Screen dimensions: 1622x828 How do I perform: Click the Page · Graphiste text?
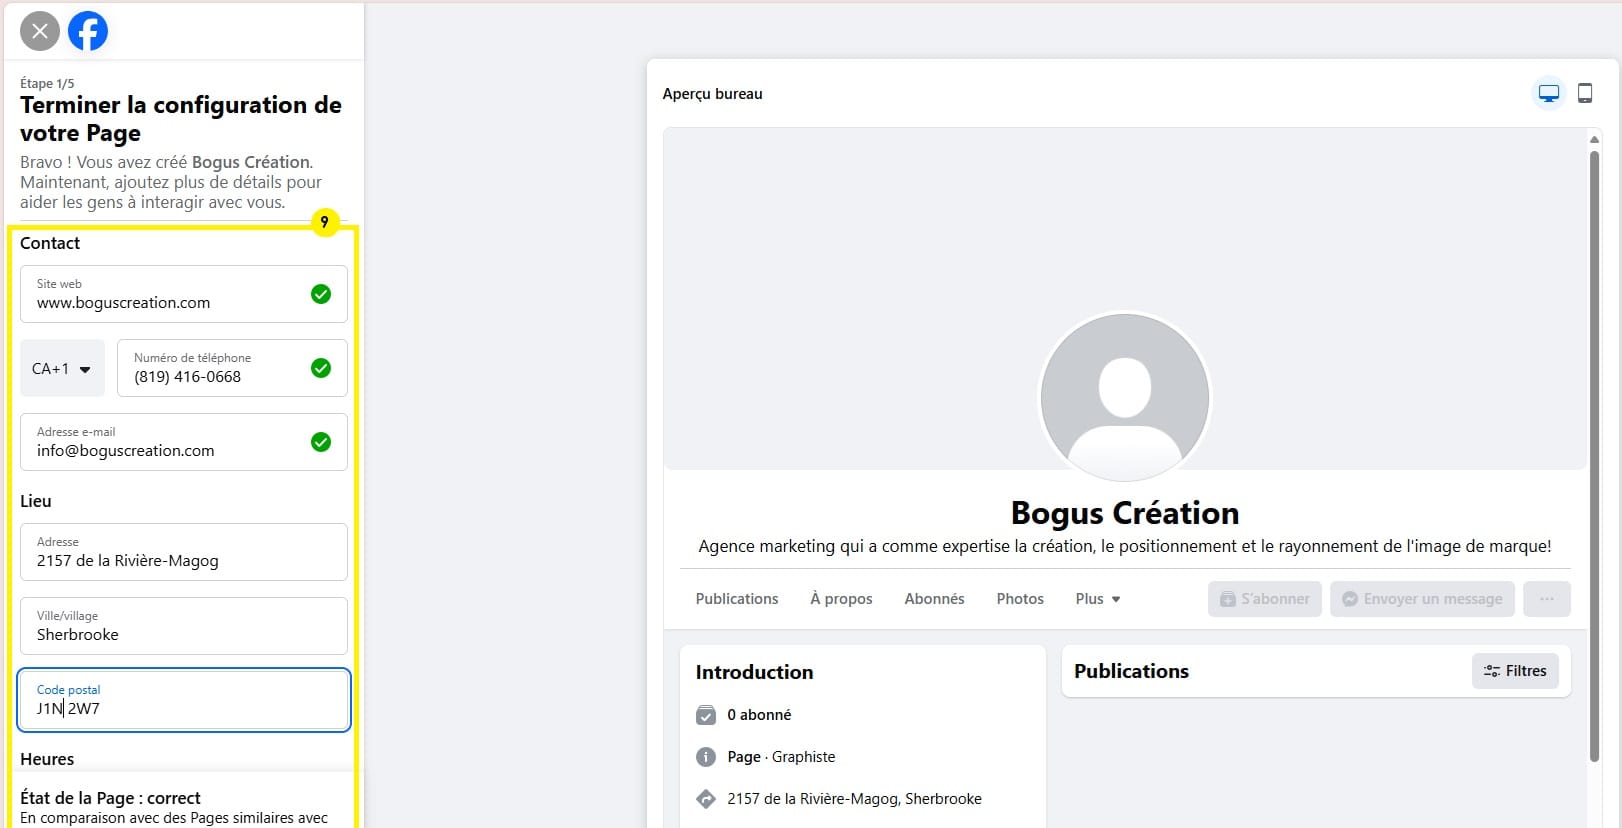click(781, 757)
